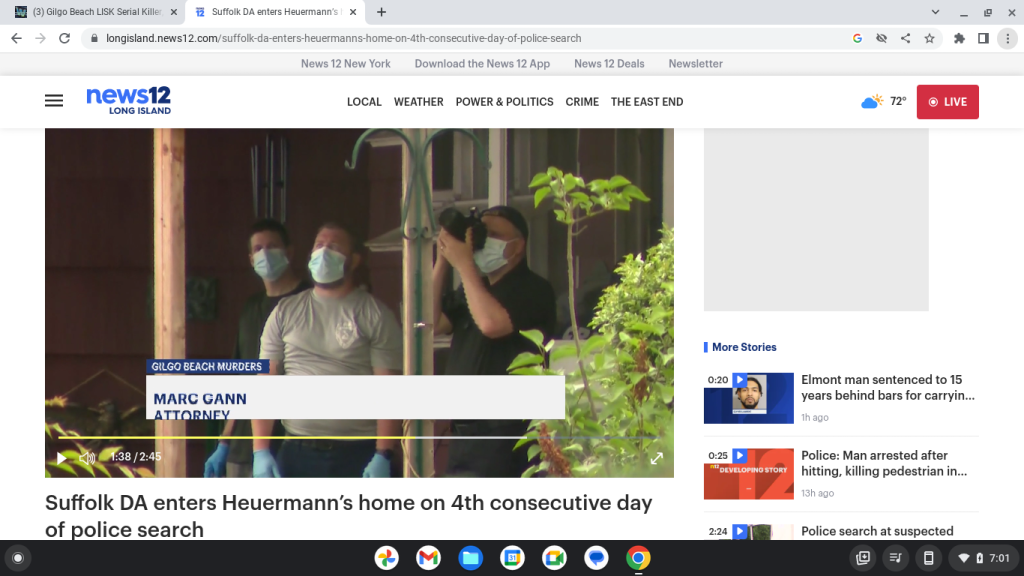
Task: Reload the current page
Action: pyautogui.click(x=64, y=38)
